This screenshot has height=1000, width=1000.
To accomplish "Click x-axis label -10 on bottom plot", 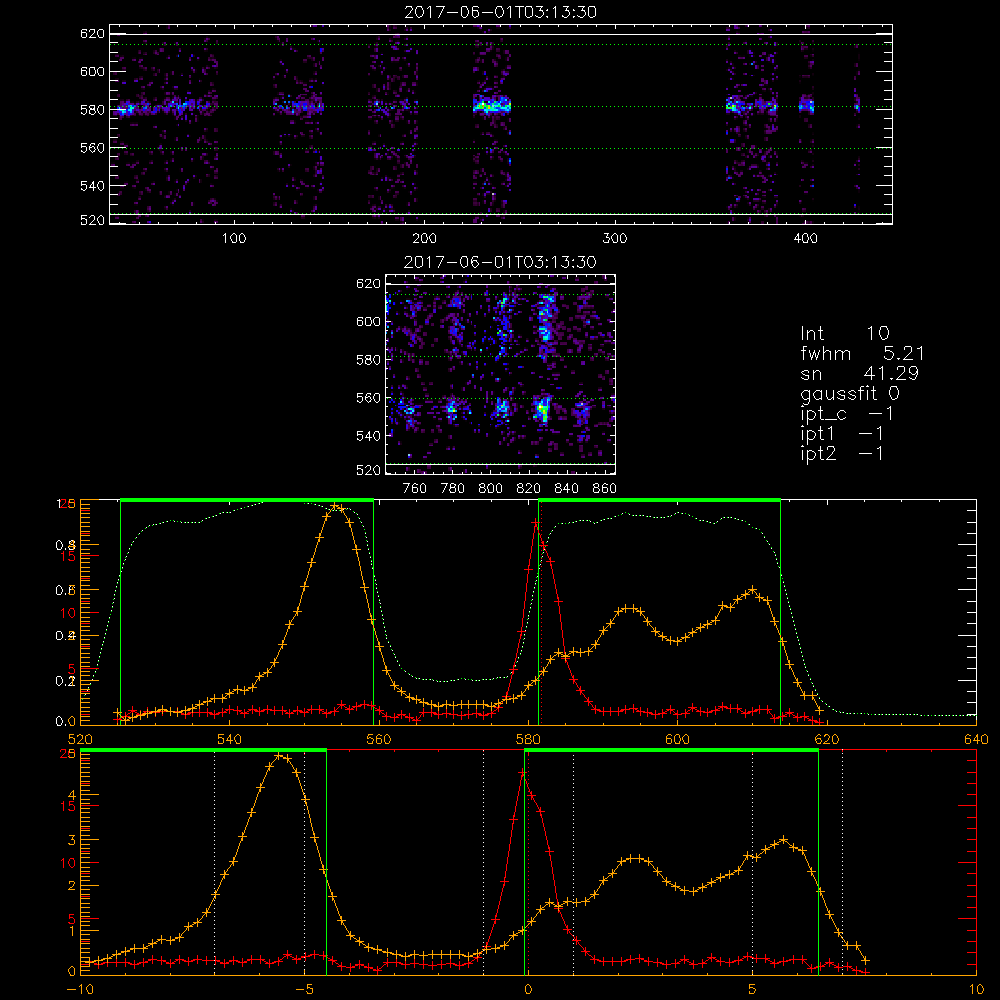I will pyautogui.click(x=80, y=989).
